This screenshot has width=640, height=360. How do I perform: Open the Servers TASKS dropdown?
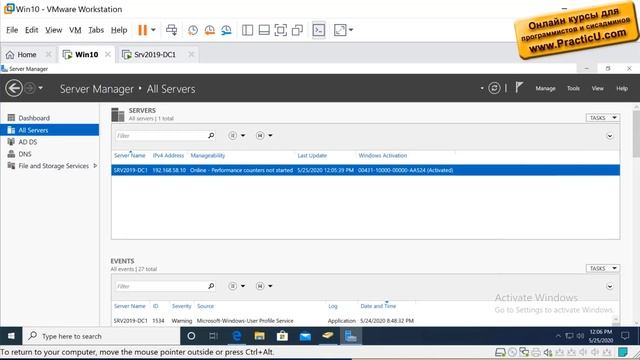pos(603,118)
